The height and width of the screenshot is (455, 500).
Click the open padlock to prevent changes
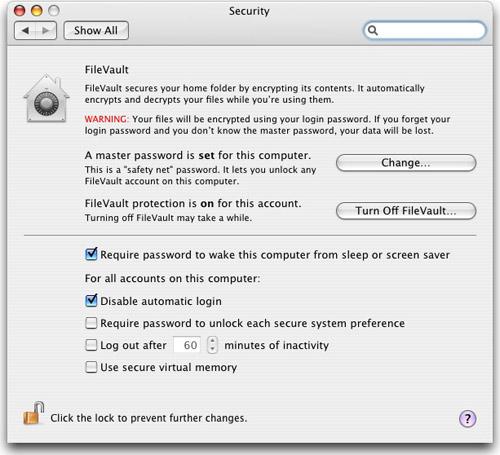coord(33,413)
